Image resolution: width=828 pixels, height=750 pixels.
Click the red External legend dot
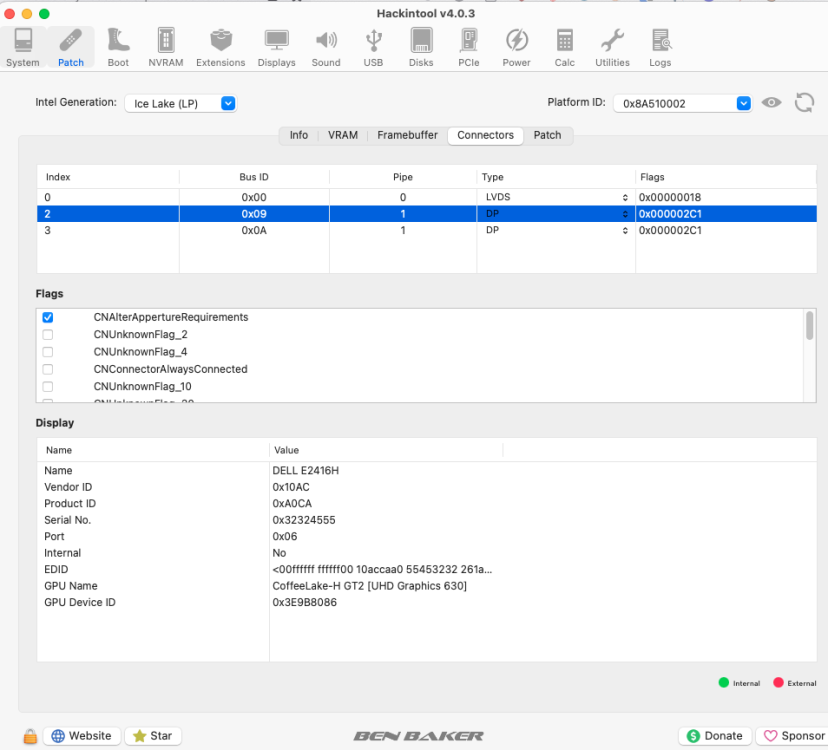tap(778, 682)
